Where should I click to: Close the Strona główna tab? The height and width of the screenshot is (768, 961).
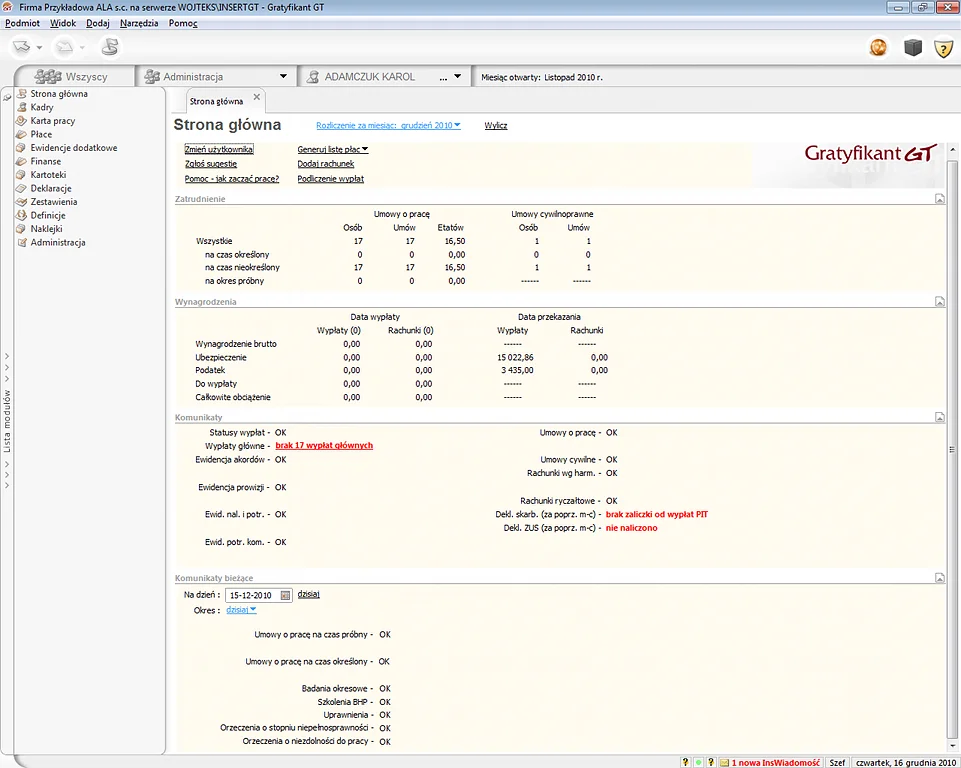point(257,98)
